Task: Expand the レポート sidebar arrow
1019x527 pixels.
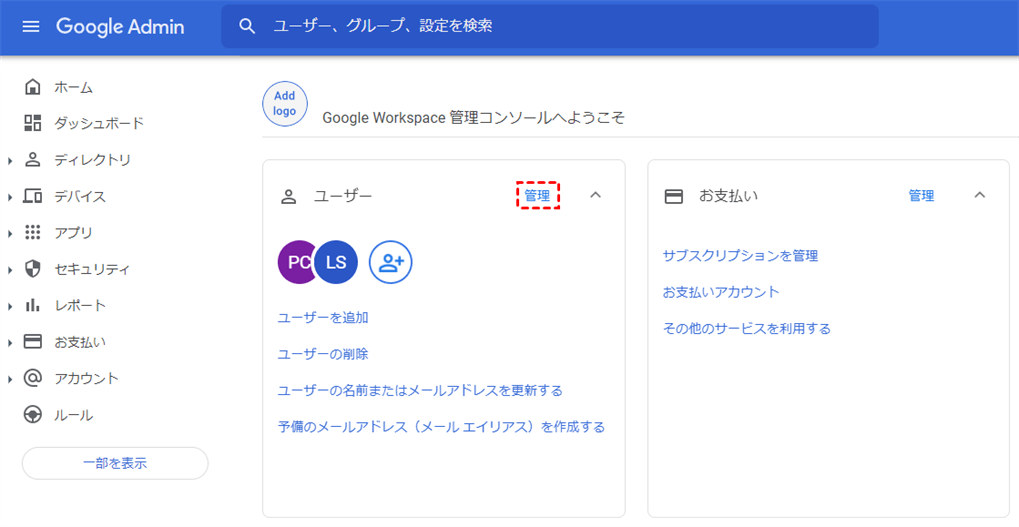Action: 10,306
